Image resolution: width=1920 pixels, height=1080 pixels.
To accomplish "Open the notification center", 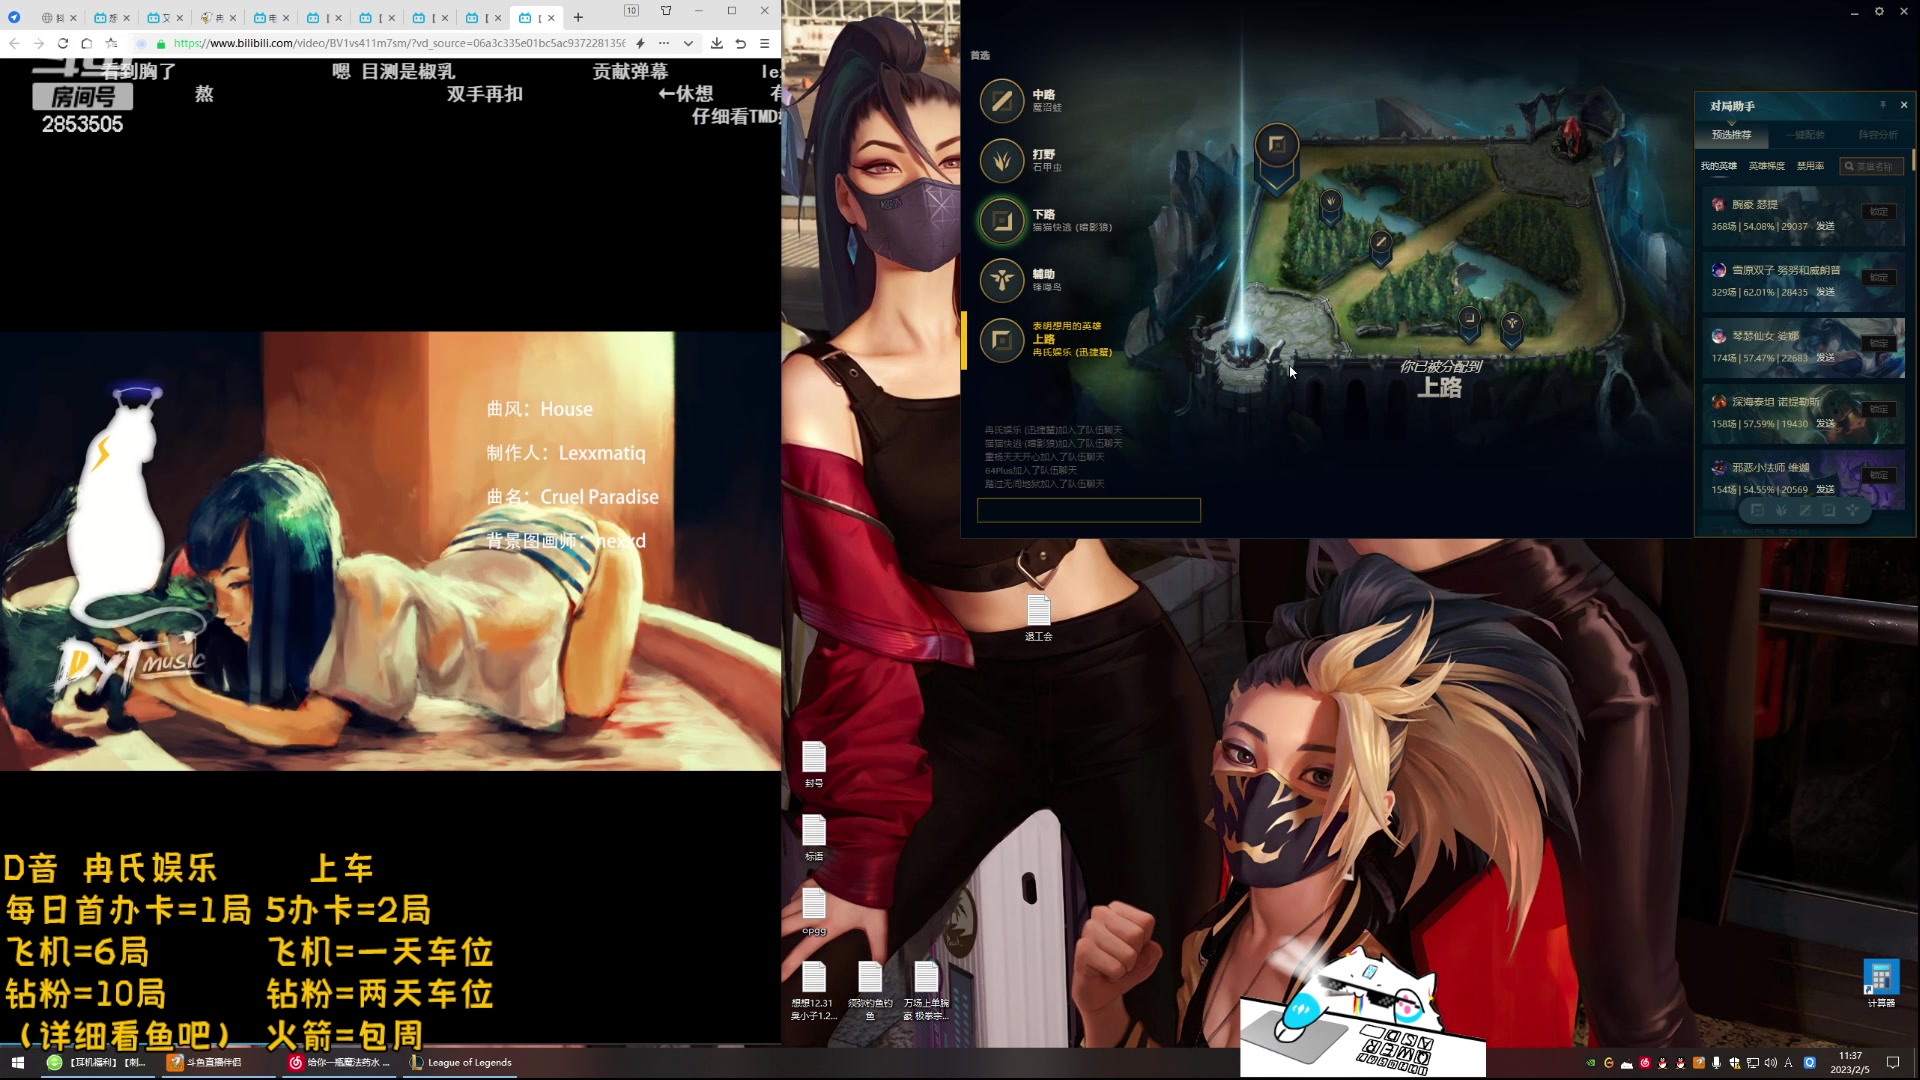I will [x=1893, y=1063].
